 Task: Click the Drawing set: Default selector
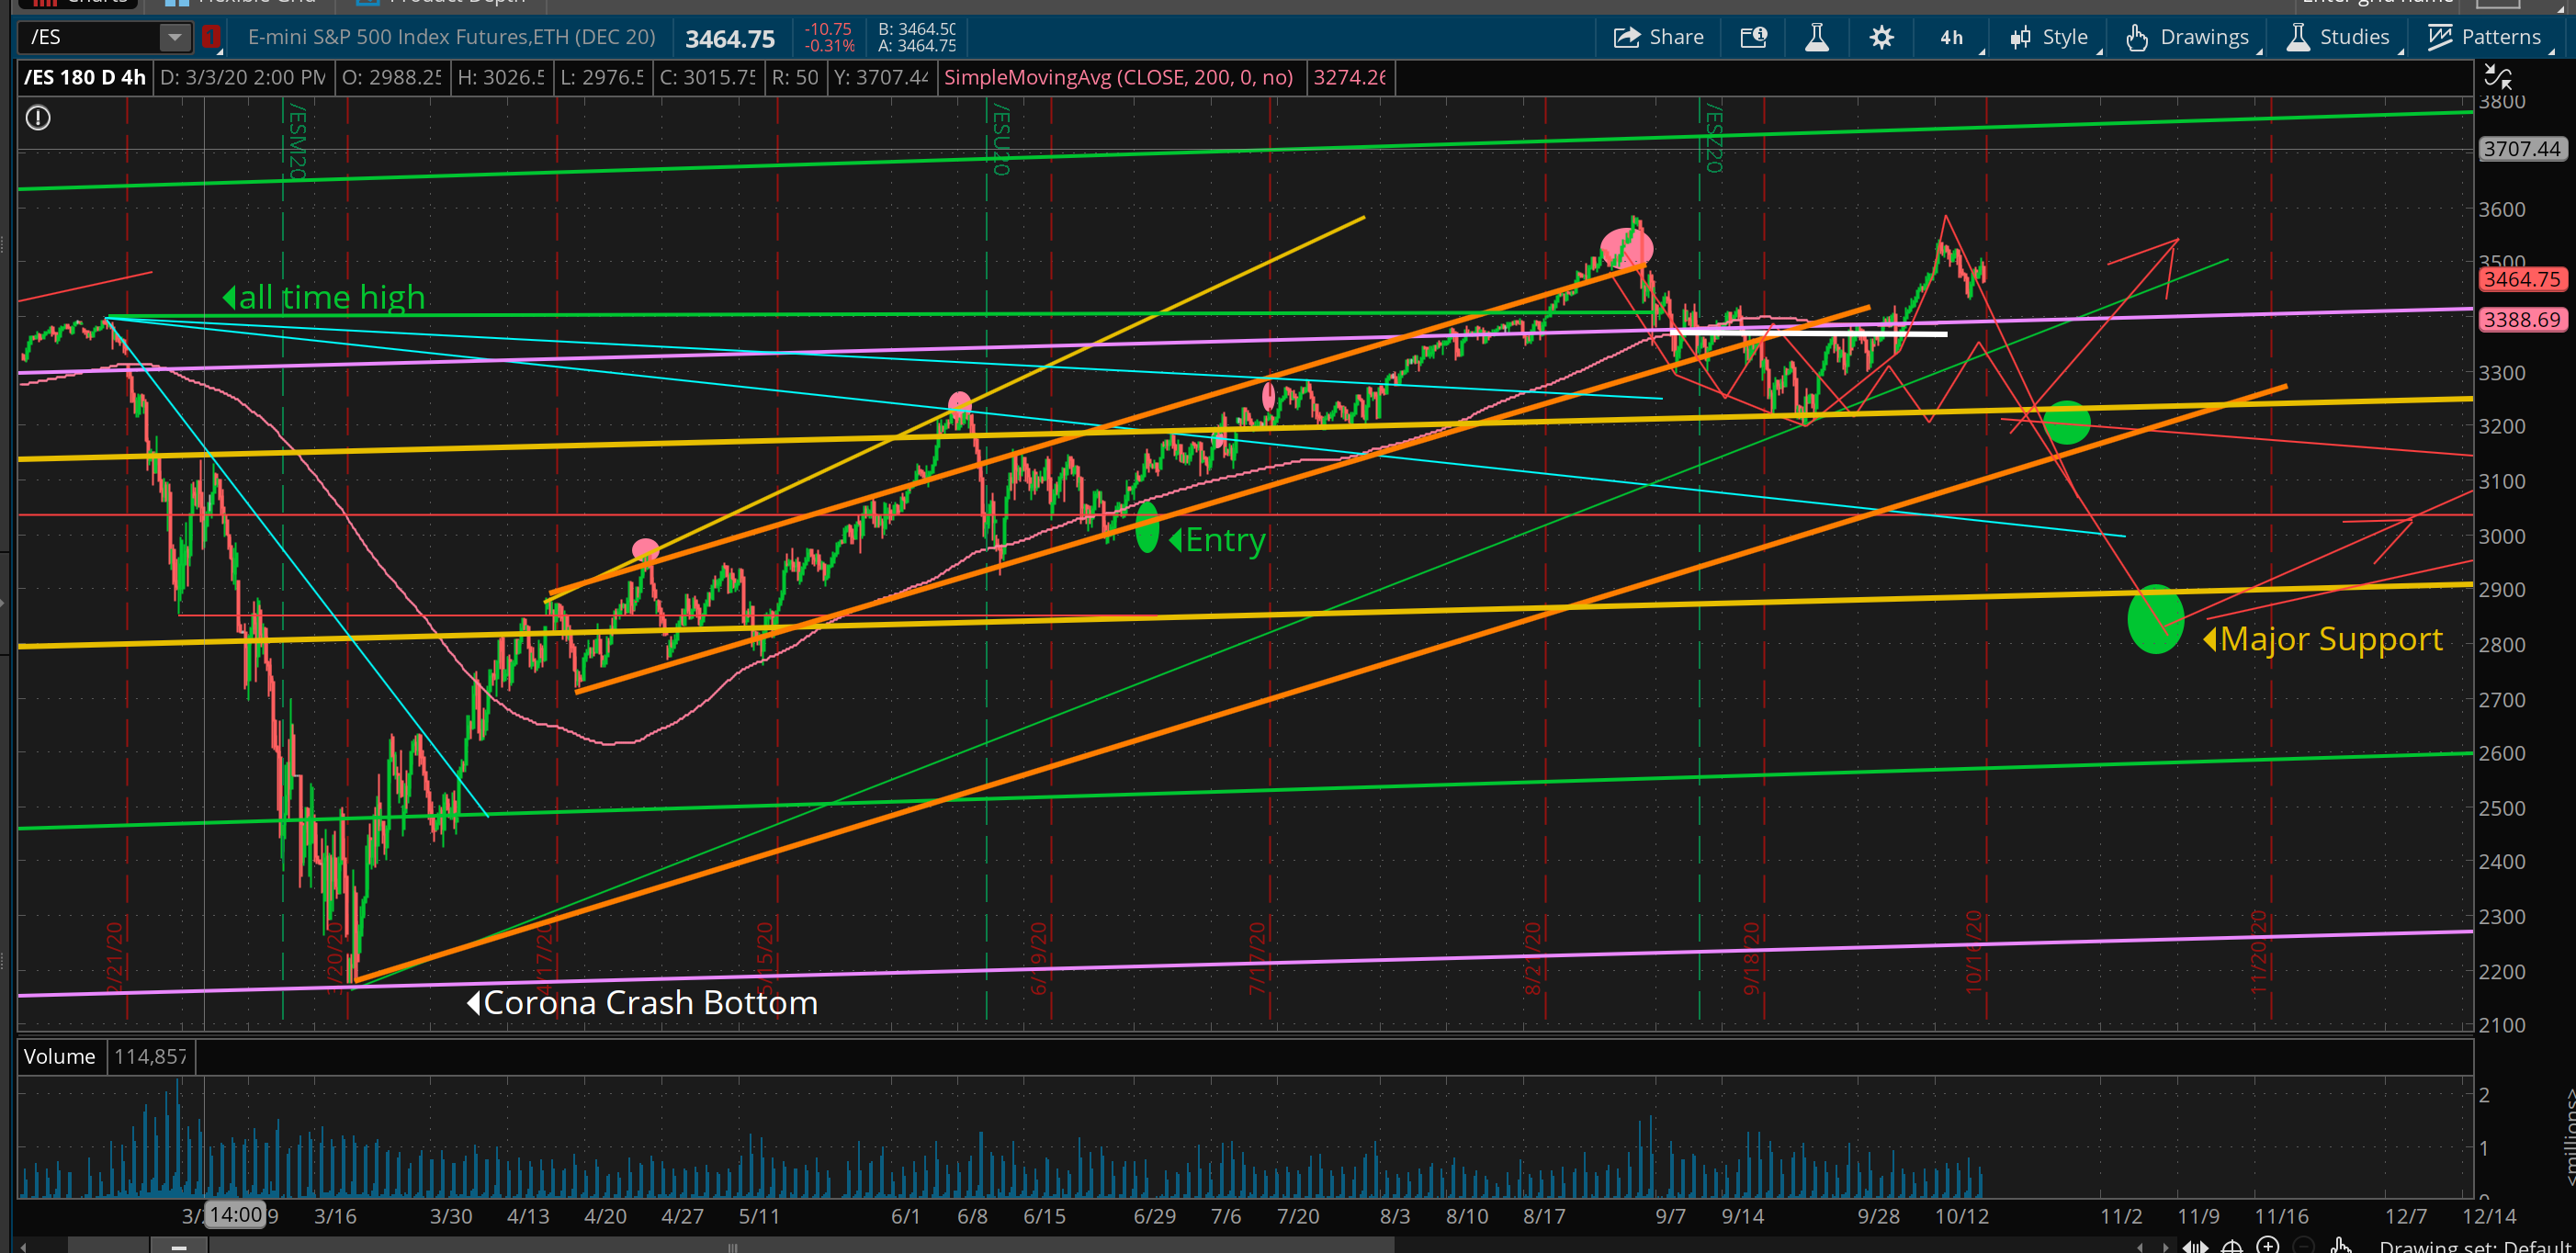(x=2475, y=1245)
